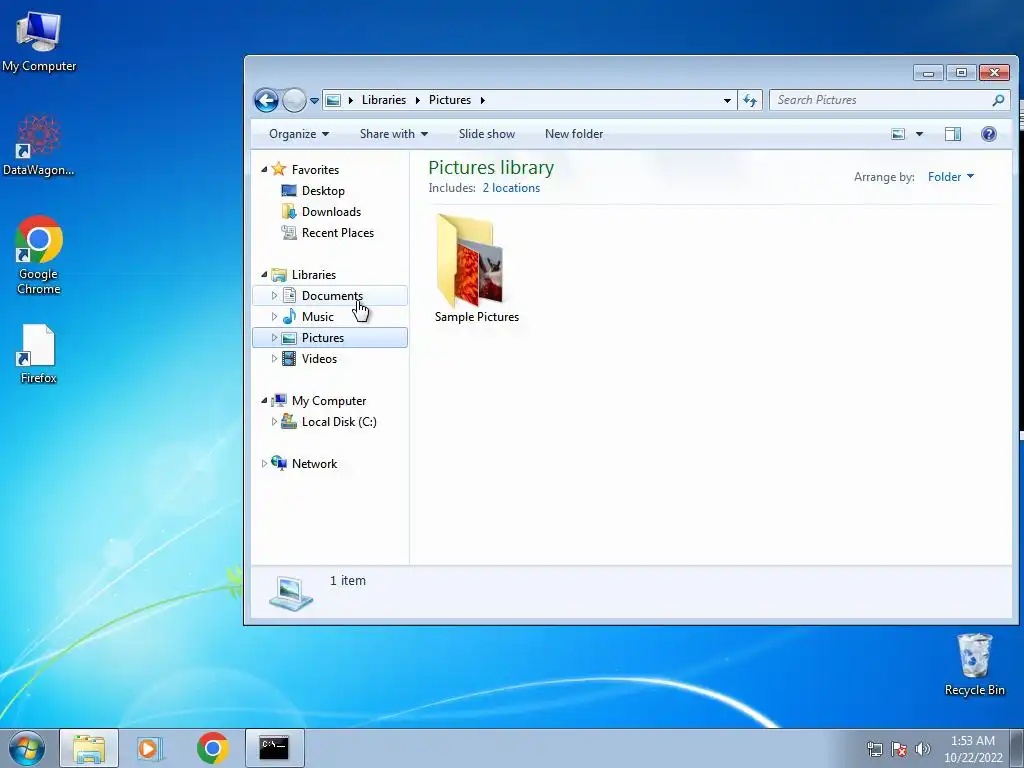Open the Share with menu
The image size is (1024, 768).
coord(393,134)
